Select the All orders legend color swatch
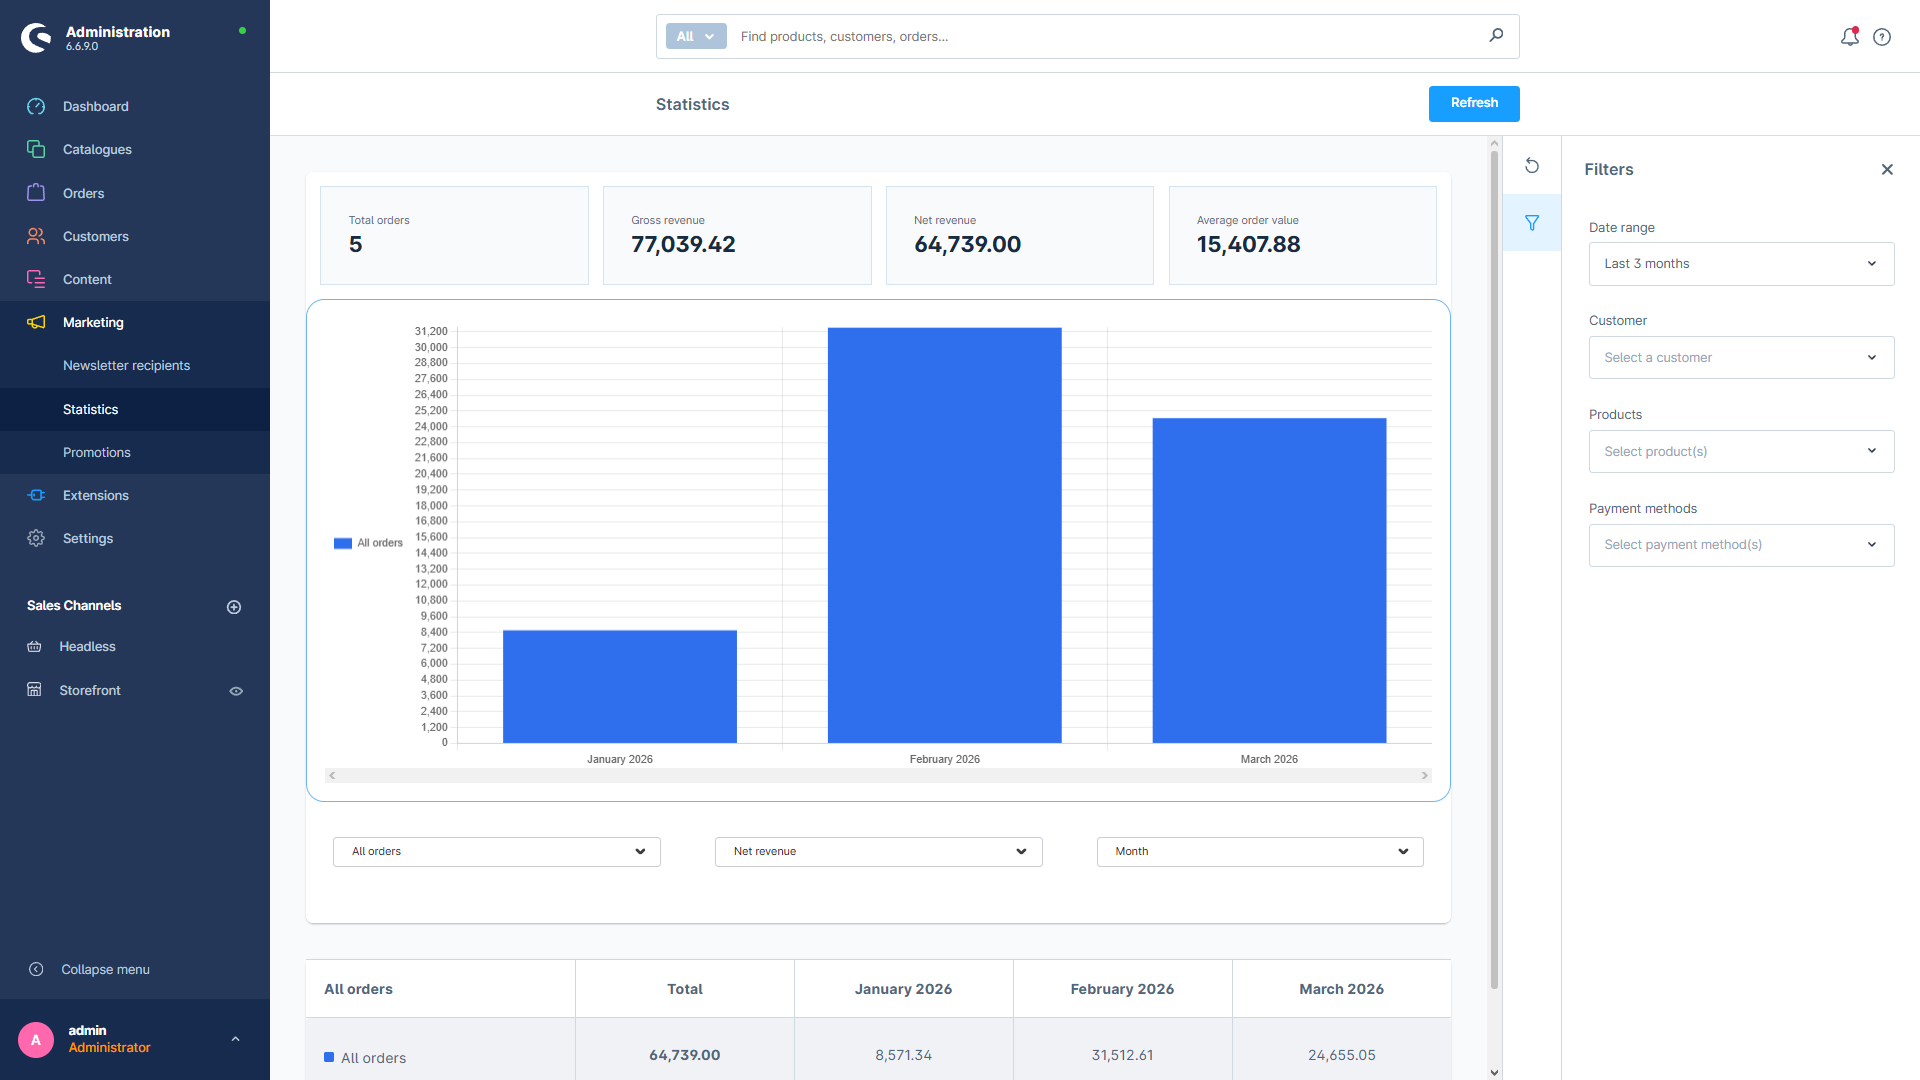This screenshot has width=1920, height=1080. pyautogui.click(x=343, y=542)
